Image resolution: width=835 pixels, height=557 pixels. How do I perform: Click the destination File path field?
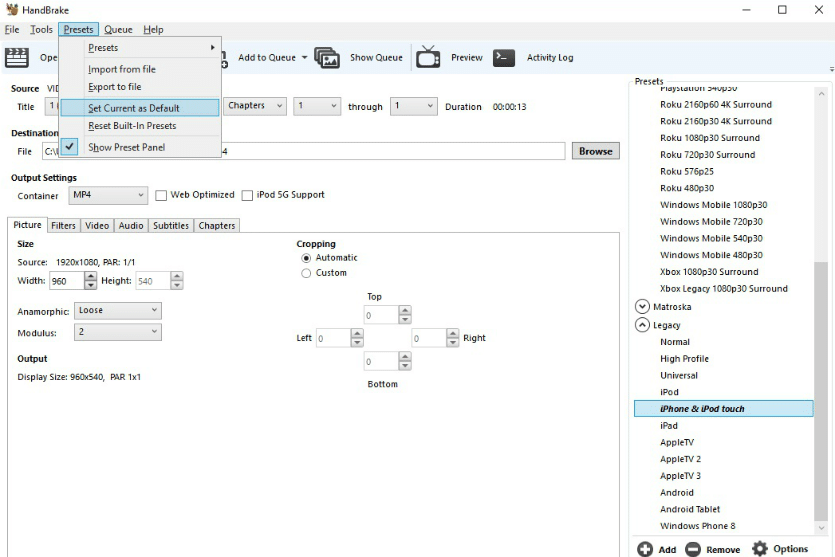[x=304, y=151]
